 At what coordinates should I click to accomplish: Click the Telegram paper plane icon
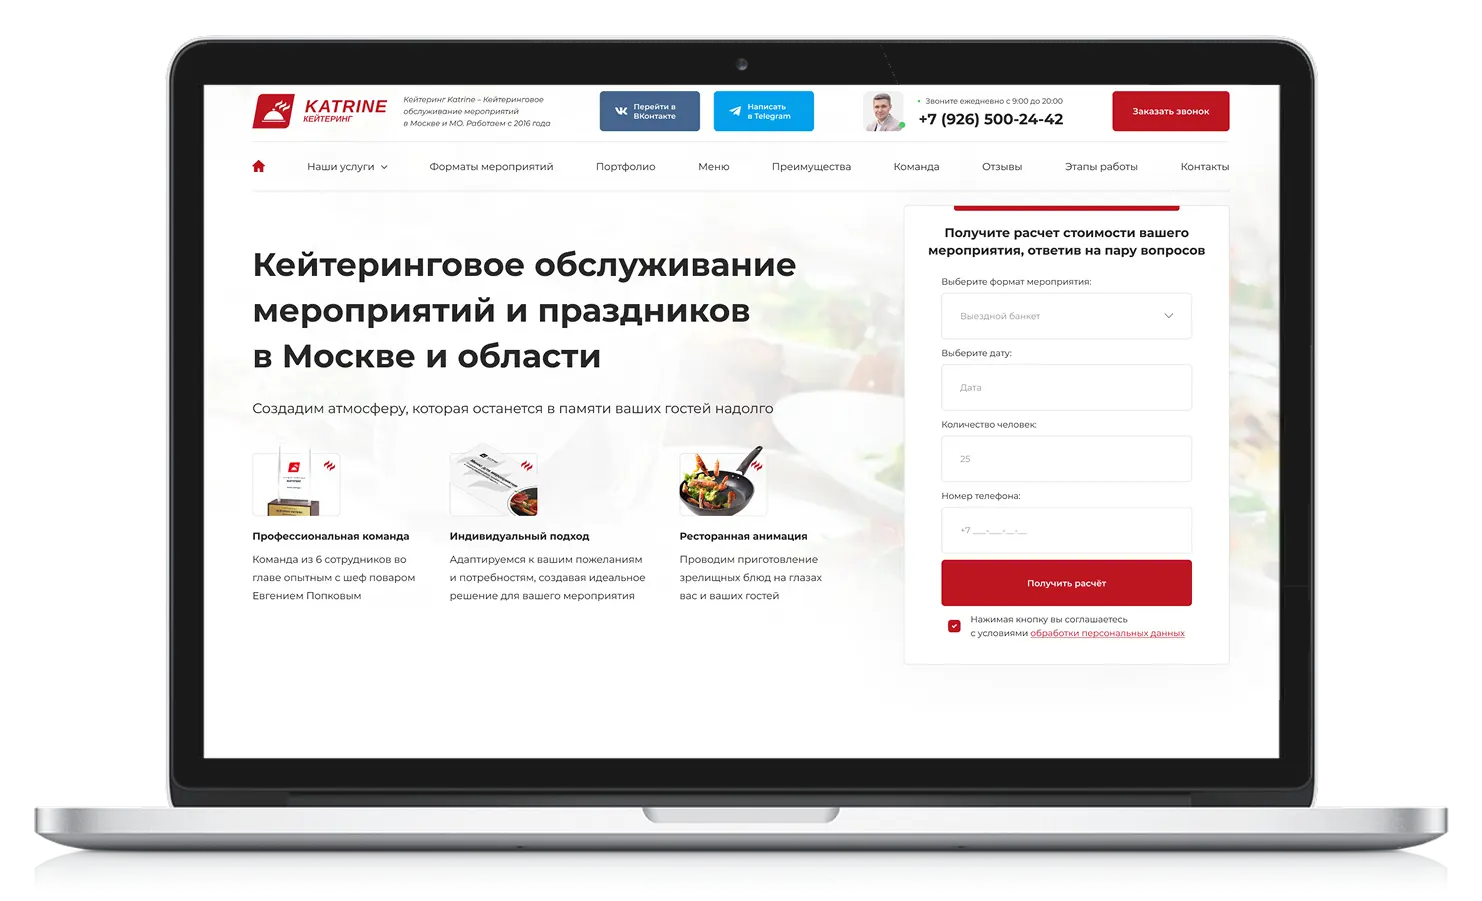735,111
